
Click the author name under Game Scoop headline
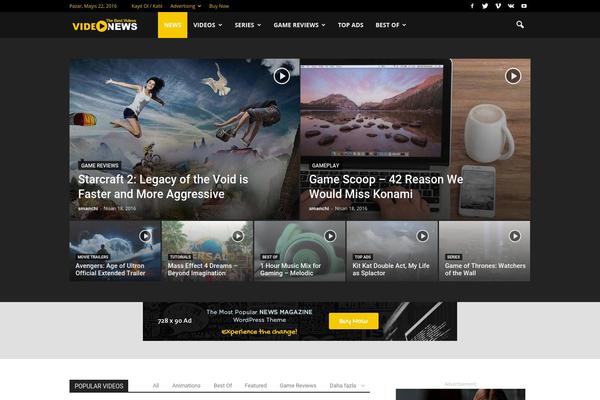pyautogui.click(x=319, y=209)
